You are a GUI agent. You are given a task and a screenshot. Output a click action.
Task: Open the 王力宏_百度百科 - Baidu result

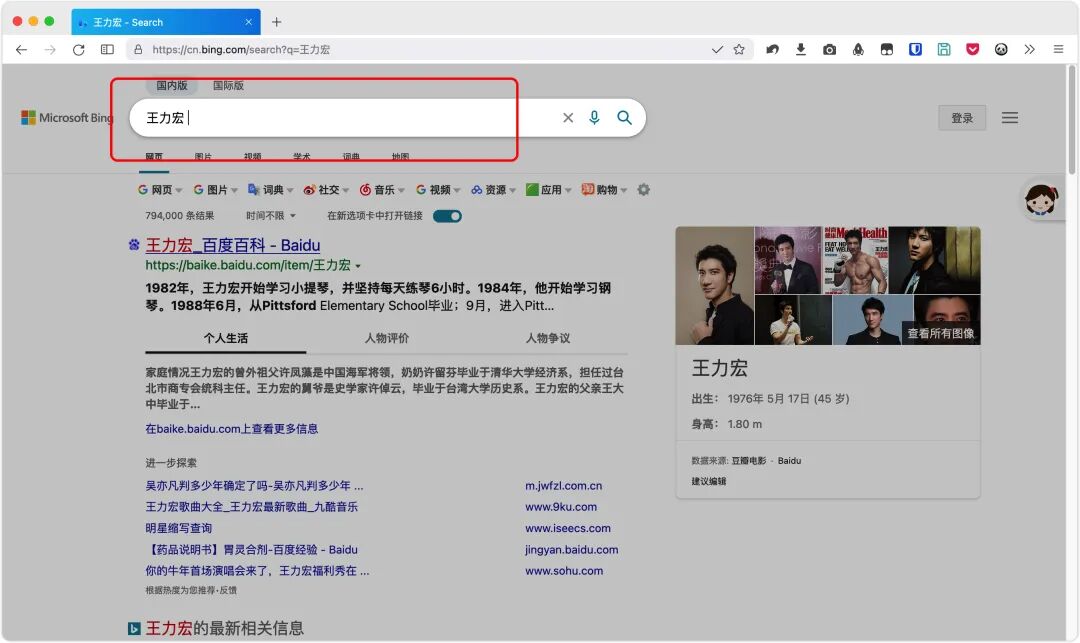pos(233,245)
